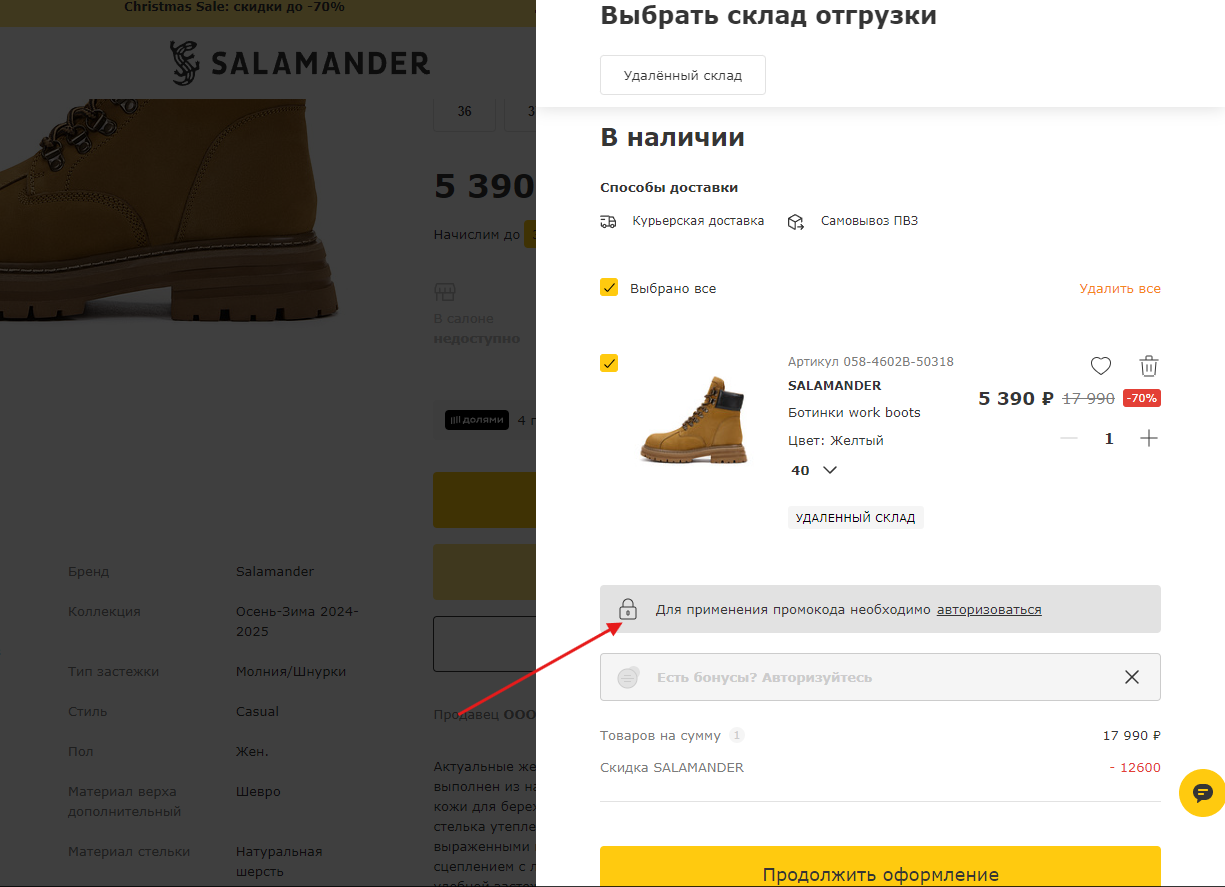Select the 'Удалённый склад' warehouse tab

pyautogui.click(x=683, y=75)
